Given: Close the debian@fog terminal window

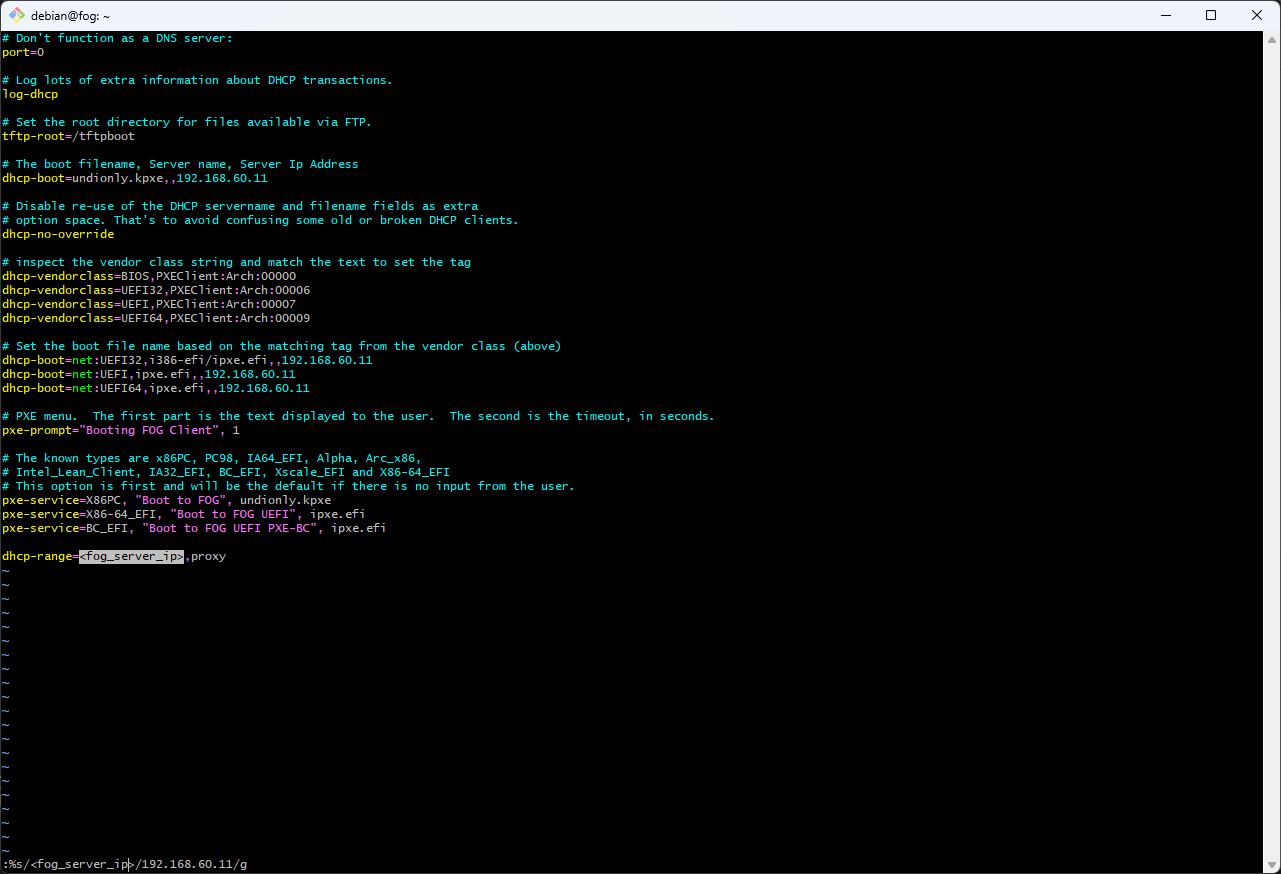Looking at the screenshot, I should 1257,15.
